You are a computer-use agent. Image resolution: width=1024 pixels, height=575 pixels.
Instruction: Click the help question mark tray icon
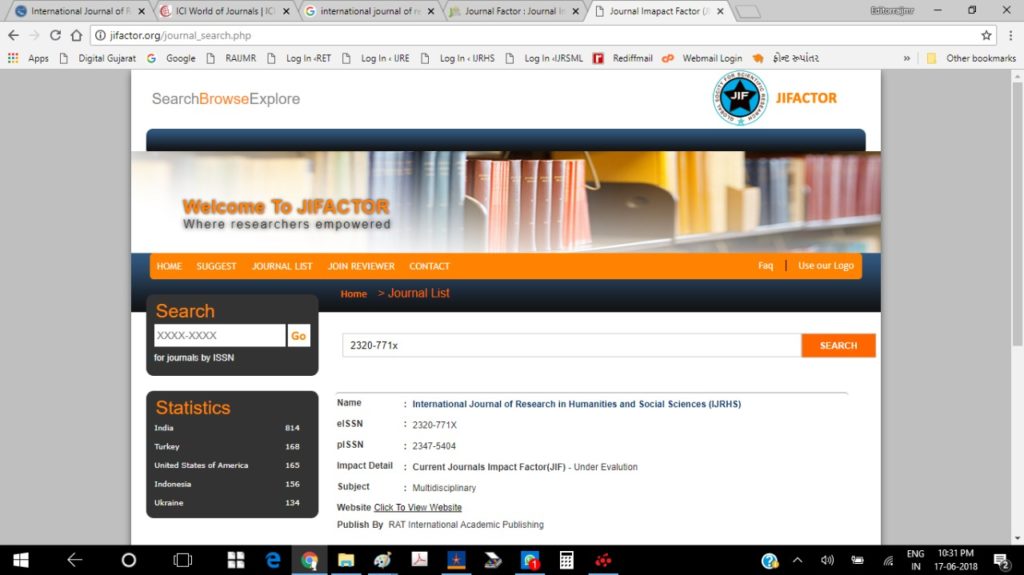point(770,560)
